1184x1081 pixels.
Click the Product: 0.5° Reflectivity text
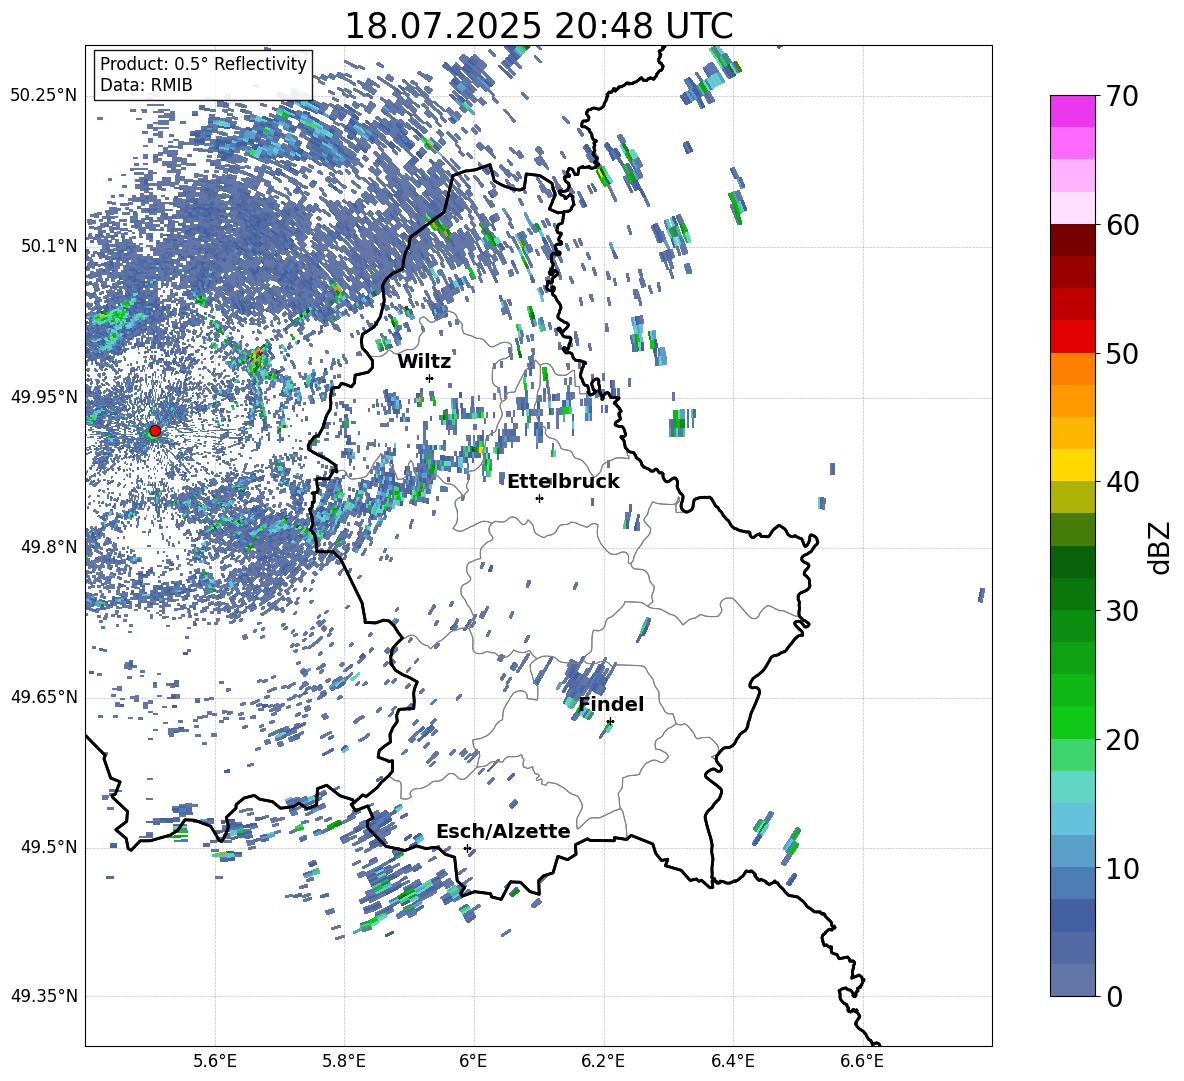tap(203, 64)
